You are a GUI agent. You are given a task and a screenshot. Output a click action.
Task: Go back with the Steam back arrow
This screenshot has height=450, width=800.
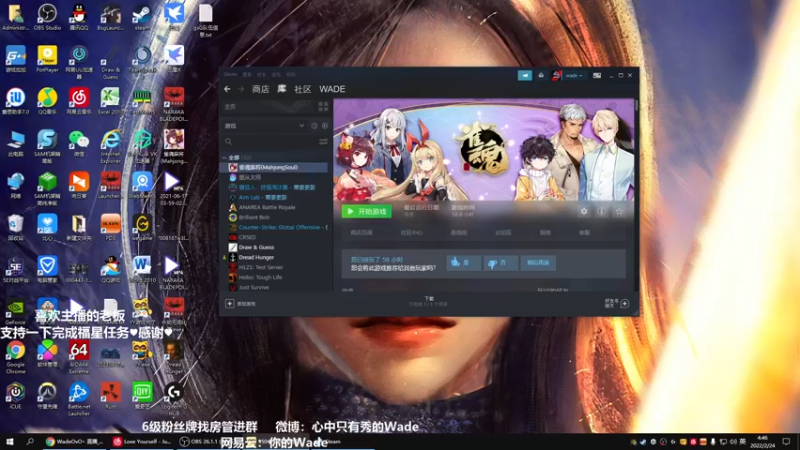pyautogui.click(x=227, y=89)
